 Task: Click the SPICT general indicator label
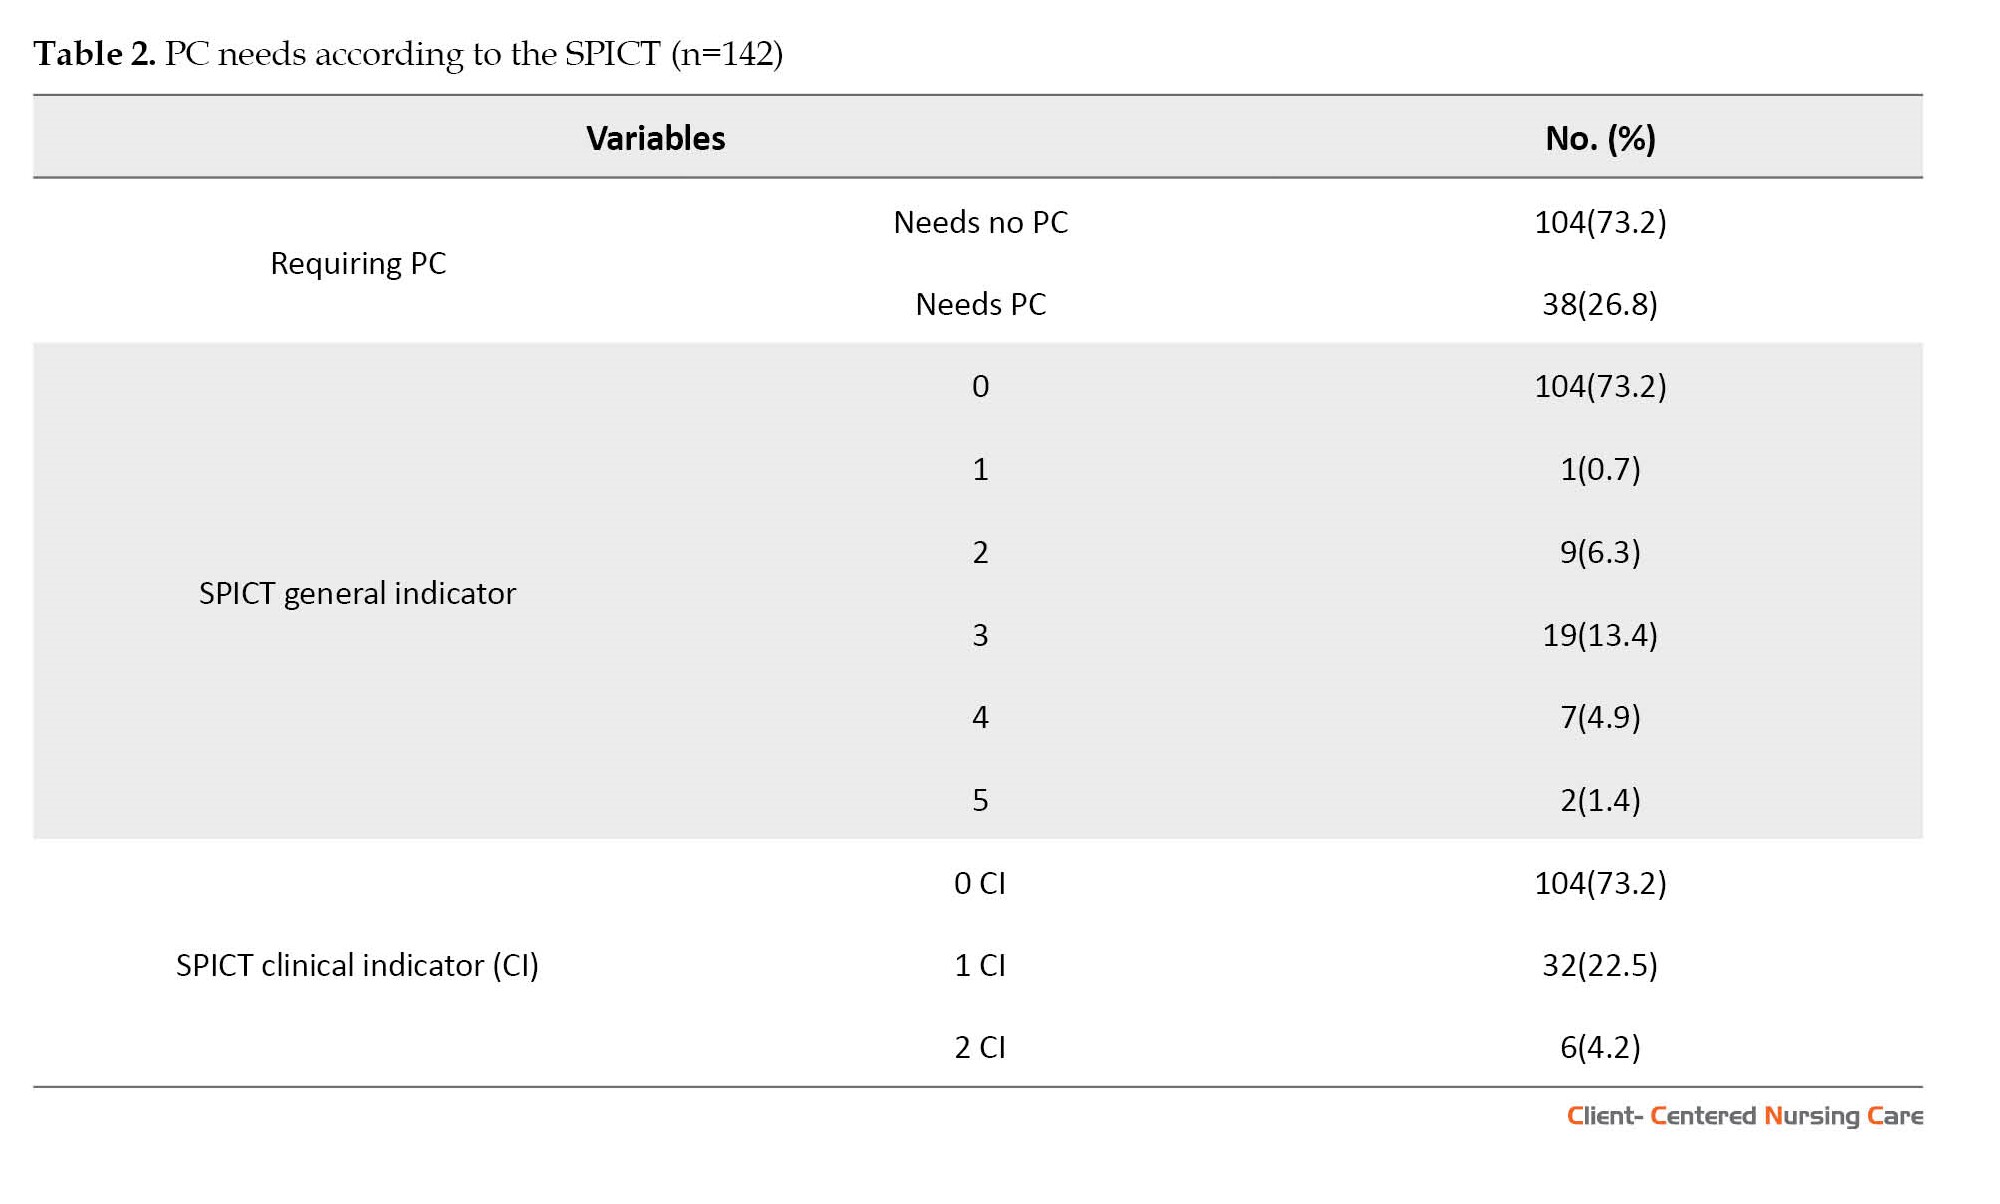click(x=358, y=593)
